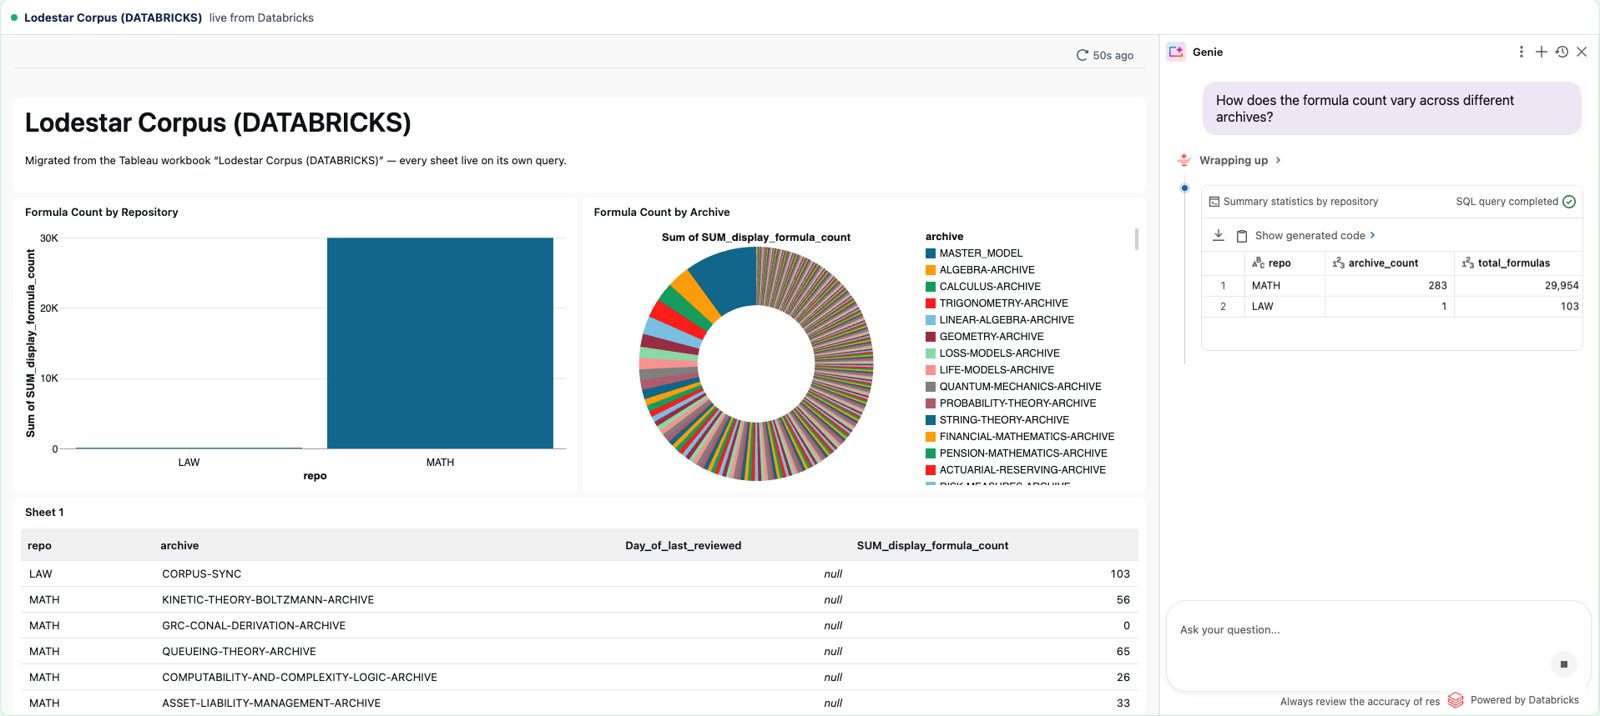Select the KINETIC-THEORY-BOLTZMANN-ARCHIVE cell
Viewport: 1600px width, 716px height.
coord(268,600)
